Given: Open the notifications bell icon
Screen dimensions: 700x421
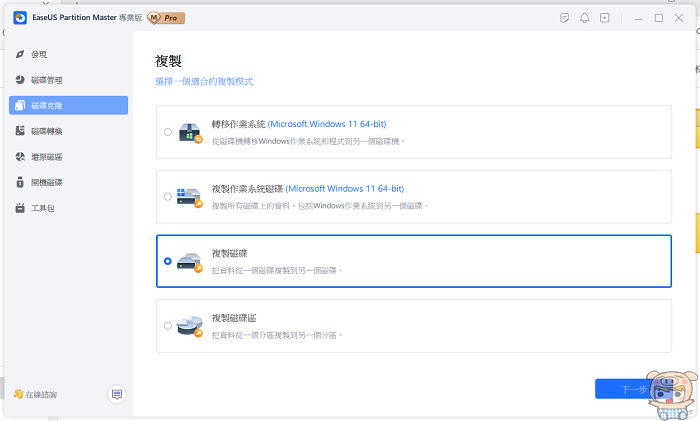Looking at the screenshot, I should tap(584, 18).
